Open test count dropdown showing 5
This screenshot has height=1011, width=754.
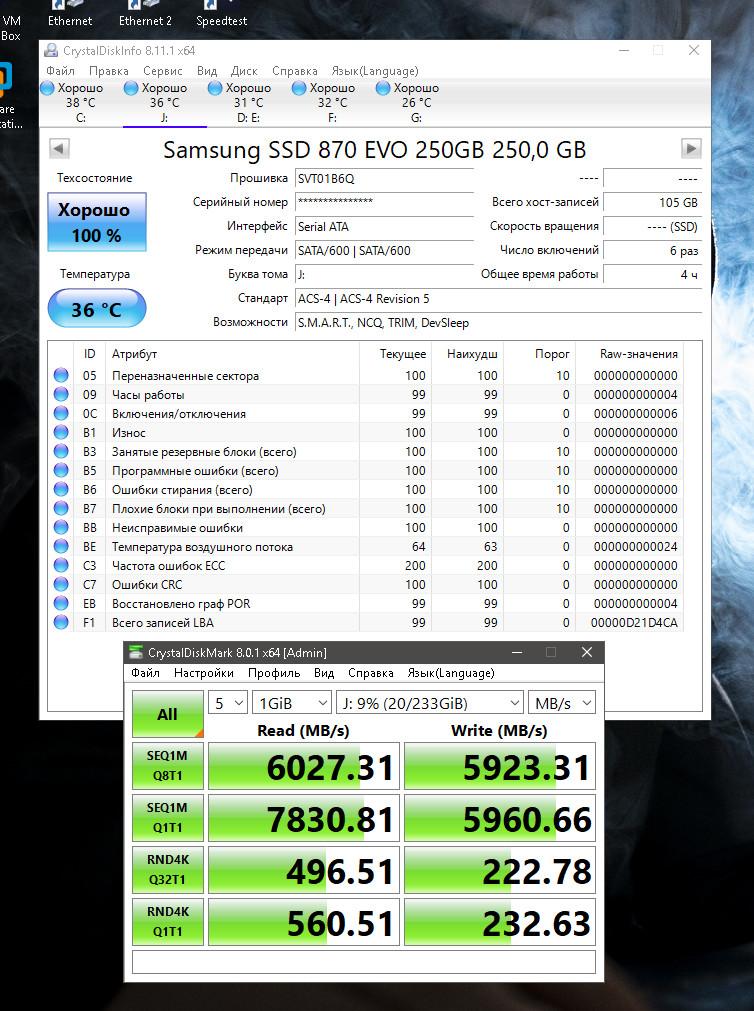pos(228,703)
